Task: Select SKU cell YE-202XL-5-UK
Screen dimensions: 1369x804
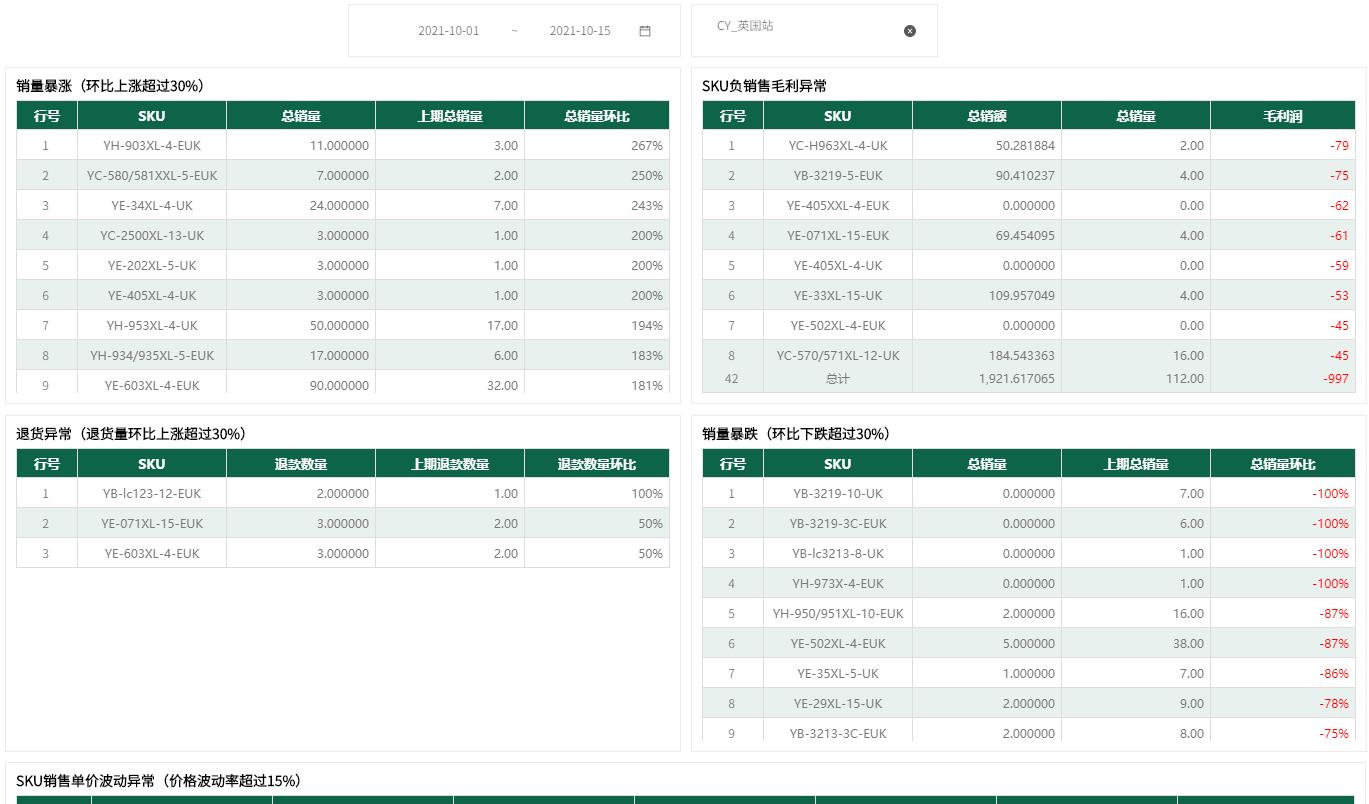Action: tap(152, 266)
